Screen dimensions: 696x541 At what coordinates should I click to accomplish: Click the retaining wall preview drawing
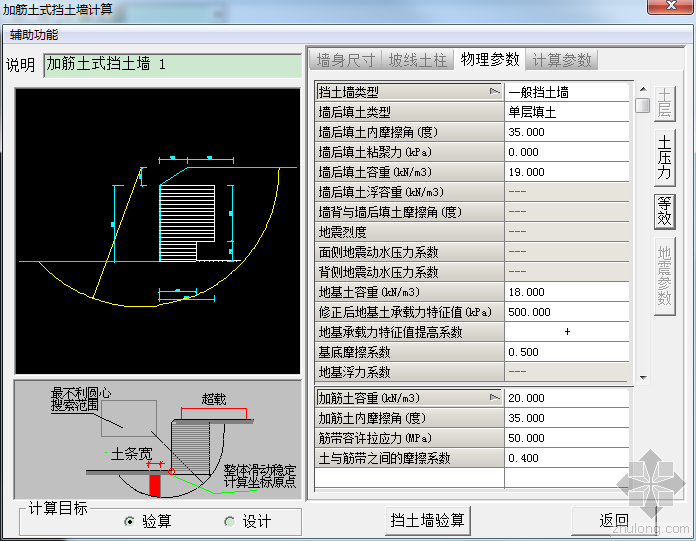click(158, 228)
